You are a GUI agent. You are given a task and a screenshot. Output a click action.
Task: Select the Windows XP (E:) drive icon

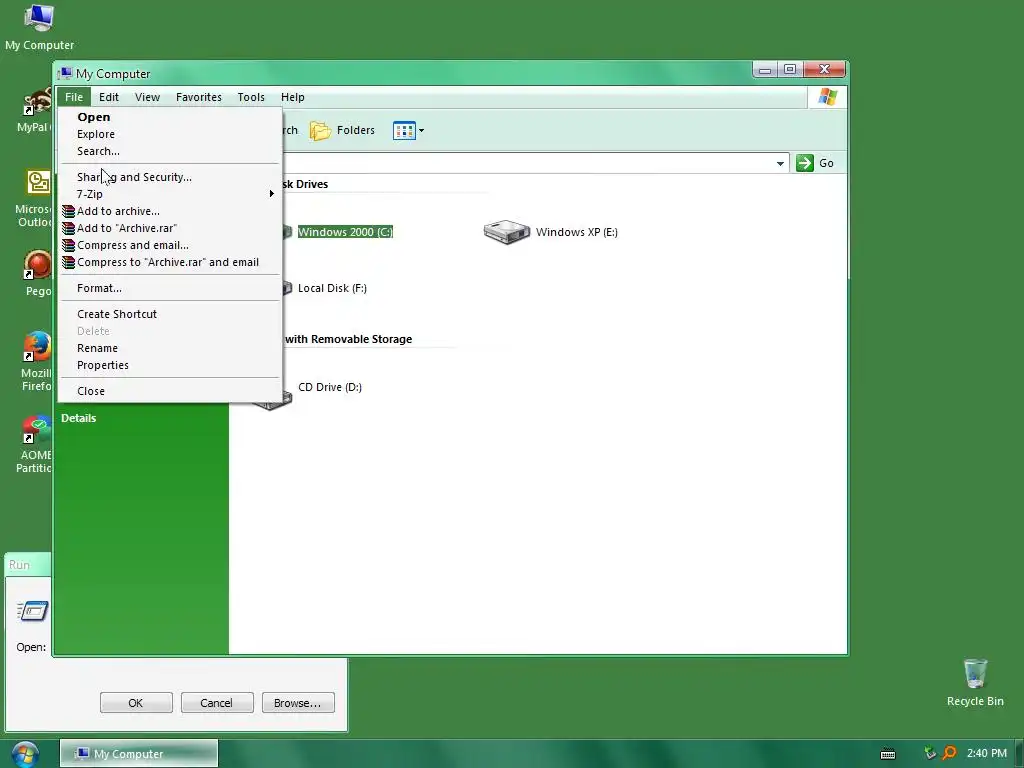coord(507,232)
